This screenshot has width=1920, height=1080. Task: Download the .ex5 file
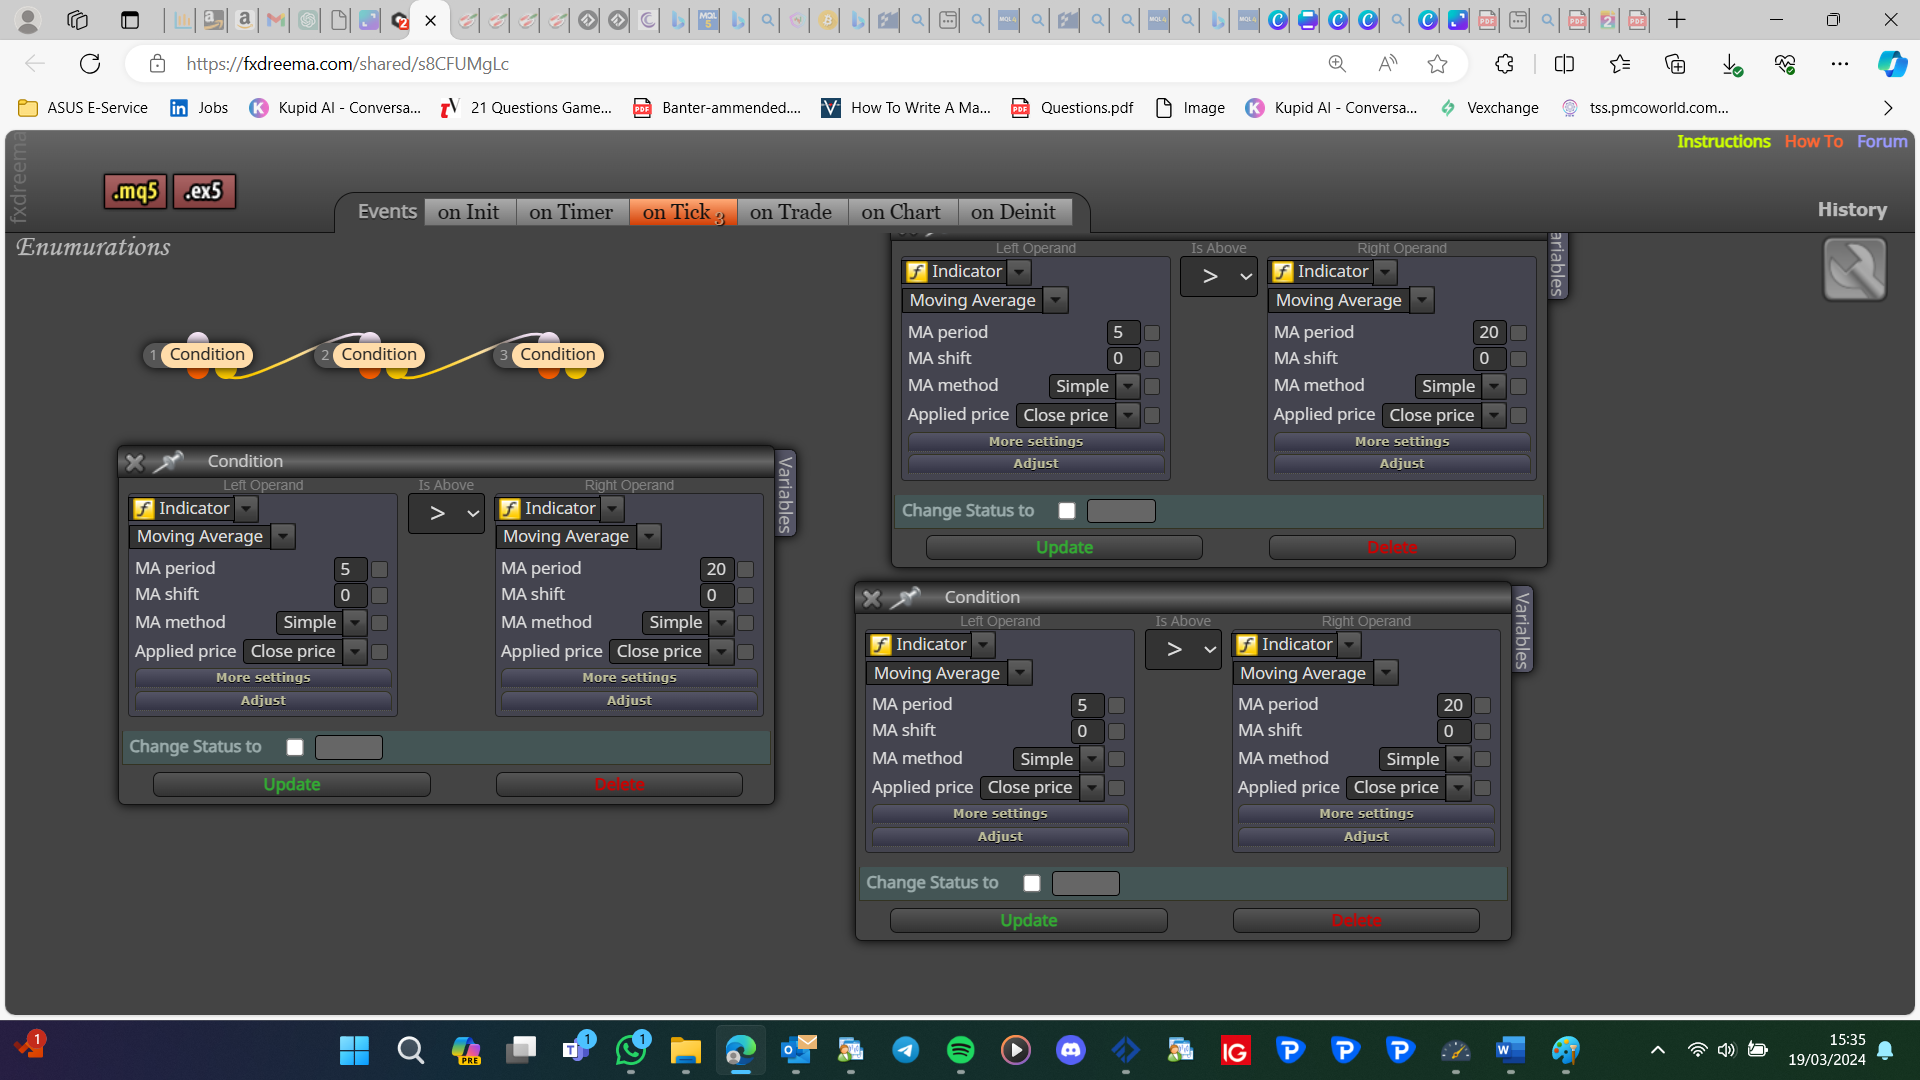pos(204,191)
